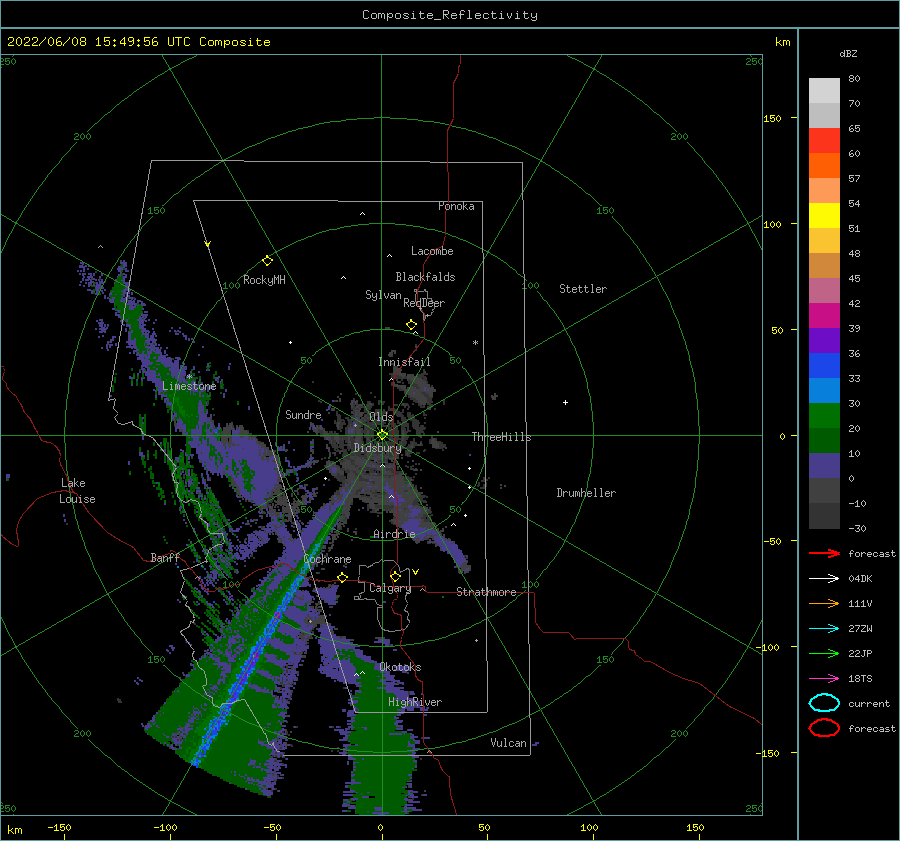Screen dimensions: 900x841
Task: Click the dBZ legend heading
Action: coord(848,54)
